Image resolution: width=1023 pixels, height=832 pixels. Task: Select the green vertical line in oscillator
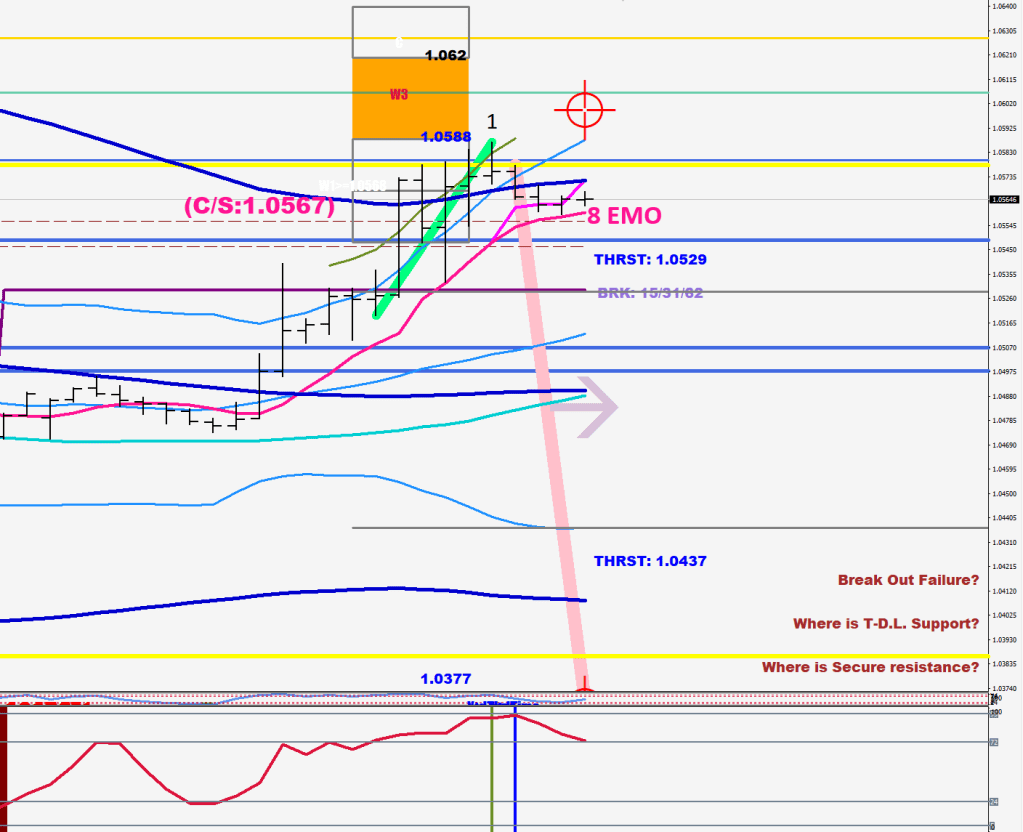tap(492, 770)
